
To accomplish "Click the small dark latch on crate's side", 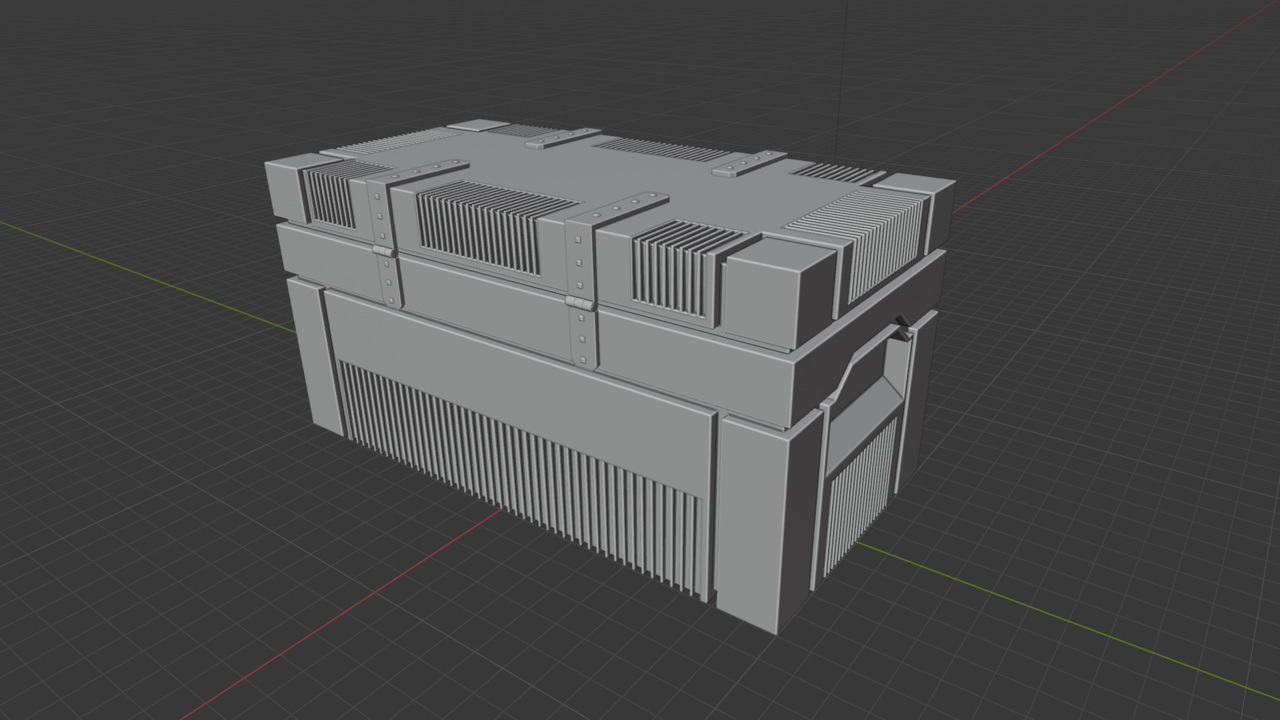I will tap(904, 328).
